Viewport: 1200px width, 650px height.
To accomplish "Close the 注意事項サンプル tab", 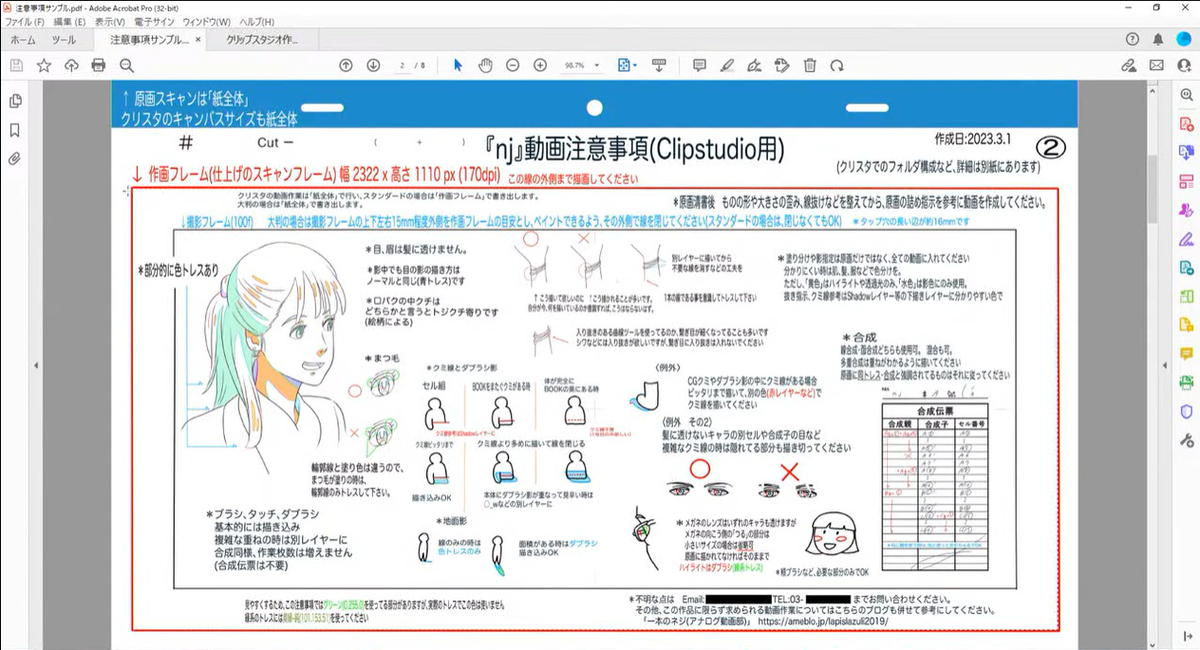I will tap(198, 40).
